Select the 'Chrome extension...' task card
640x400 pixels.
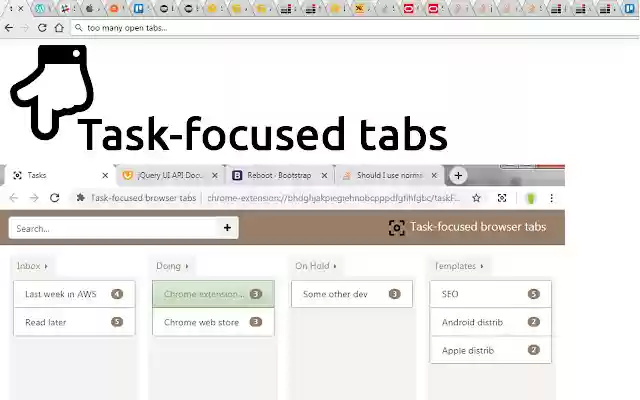click(213, 294)
